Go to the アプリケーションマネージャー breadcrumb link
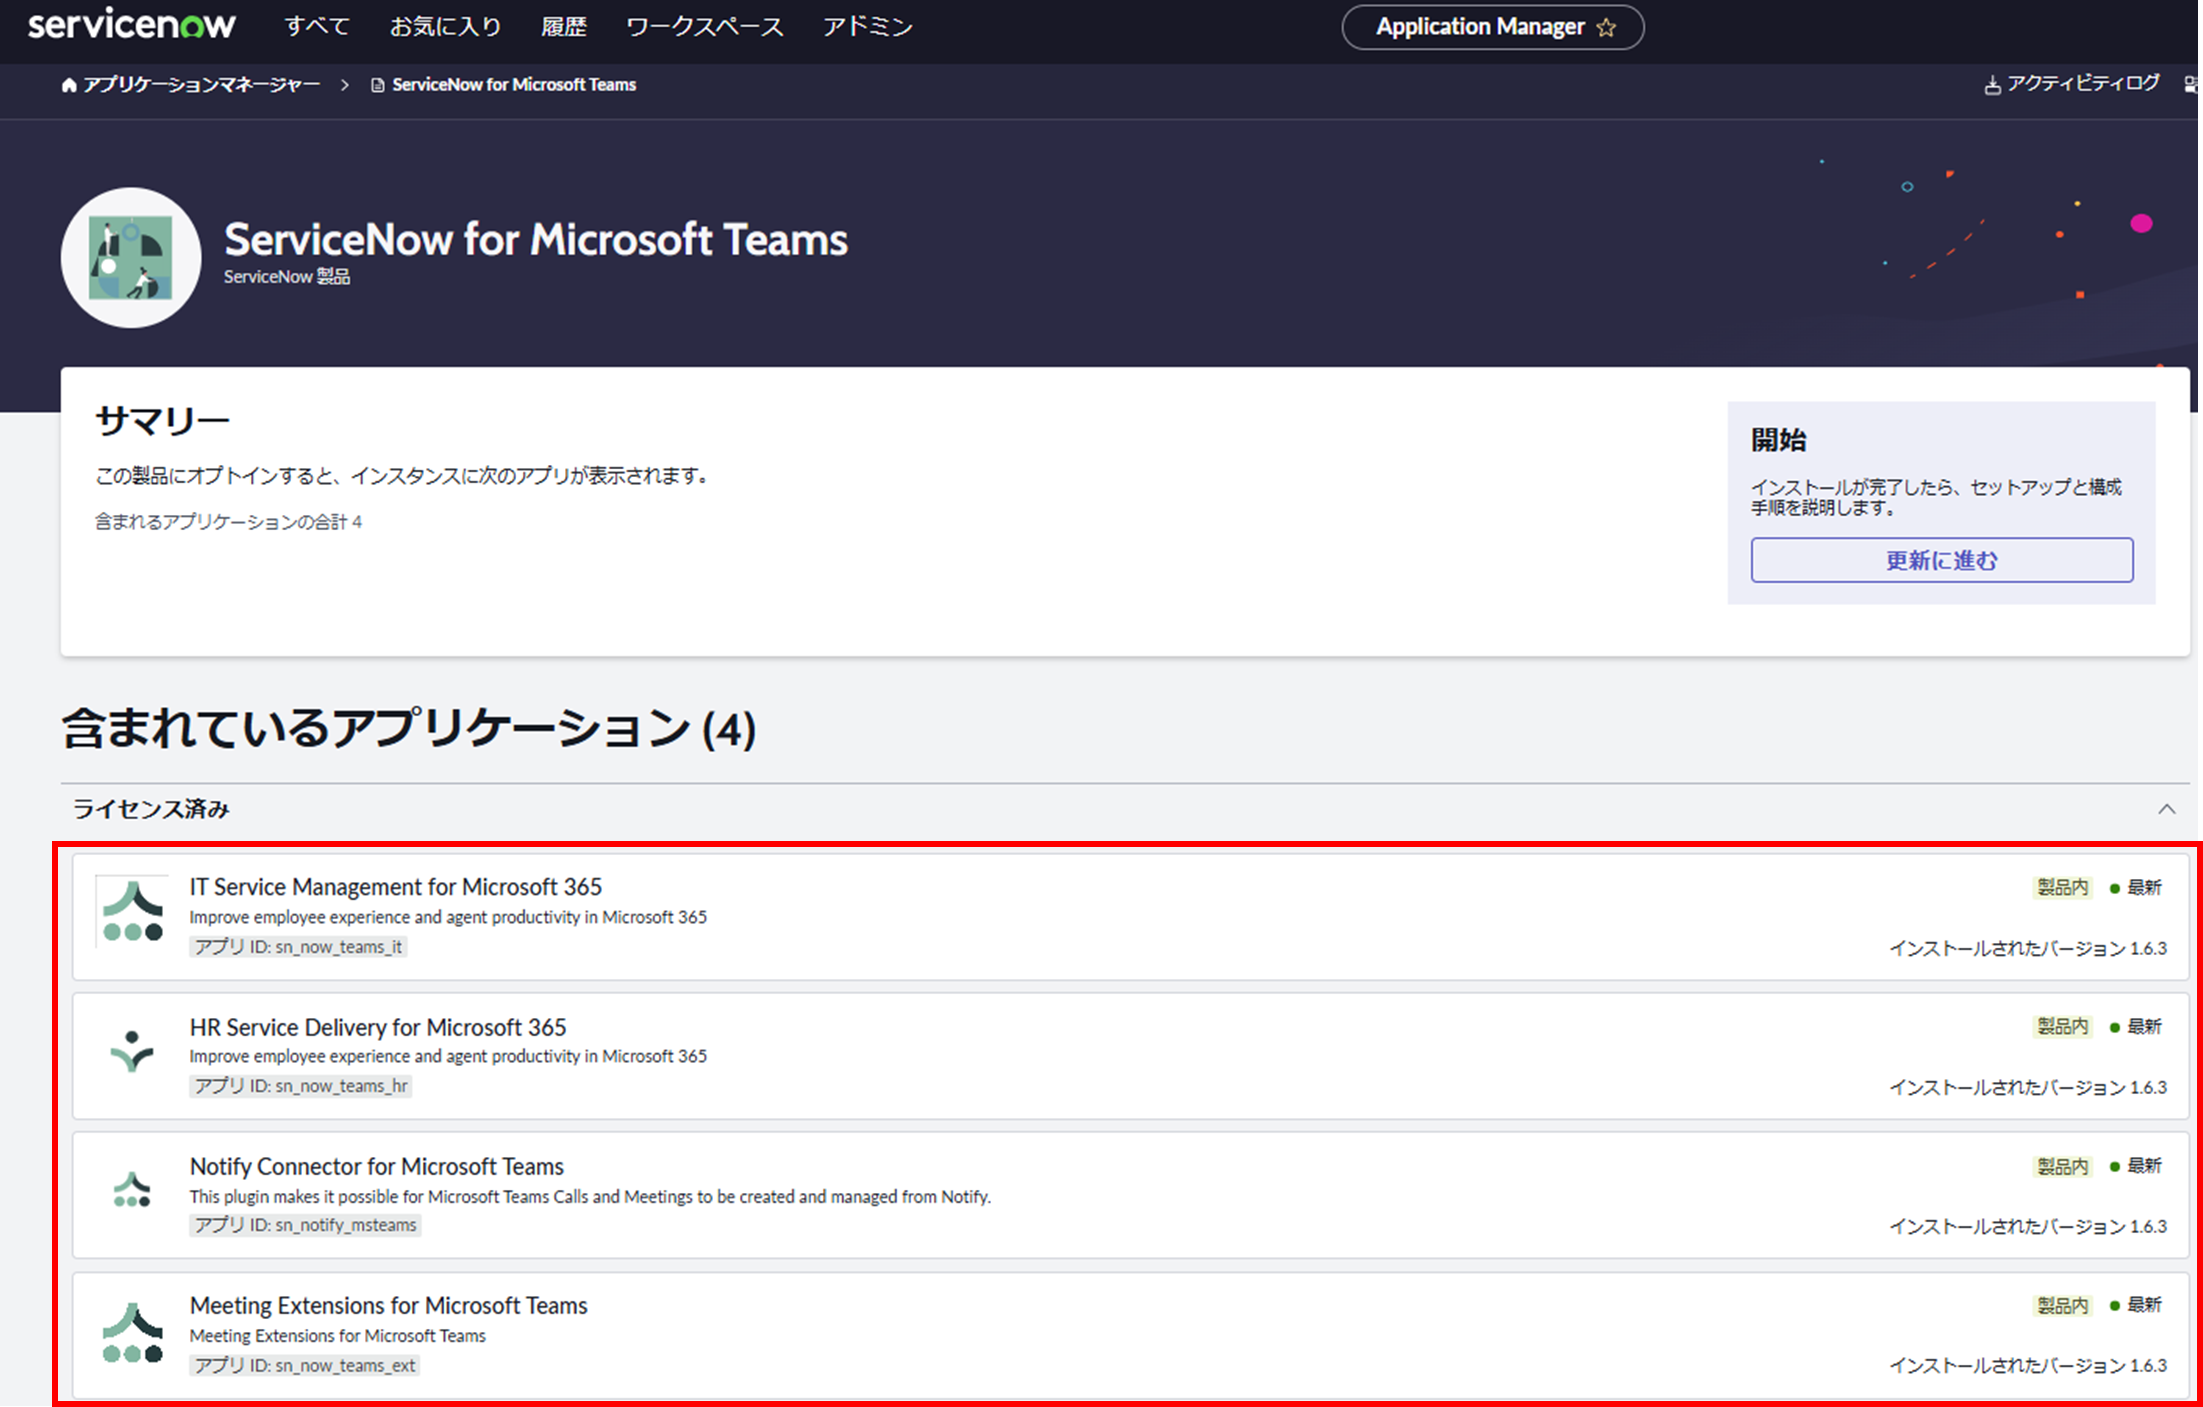The height and width of the screenshot is (1407, 2203). pyautogui.click(x=201, y=85)
